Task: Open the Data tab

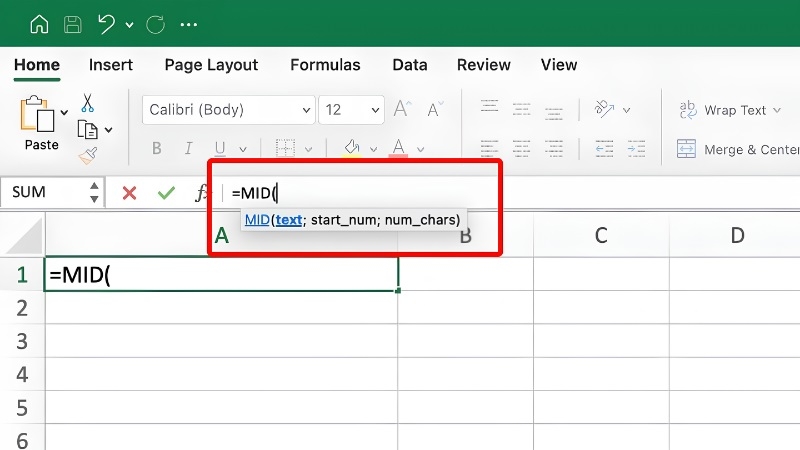Action: 410,65
